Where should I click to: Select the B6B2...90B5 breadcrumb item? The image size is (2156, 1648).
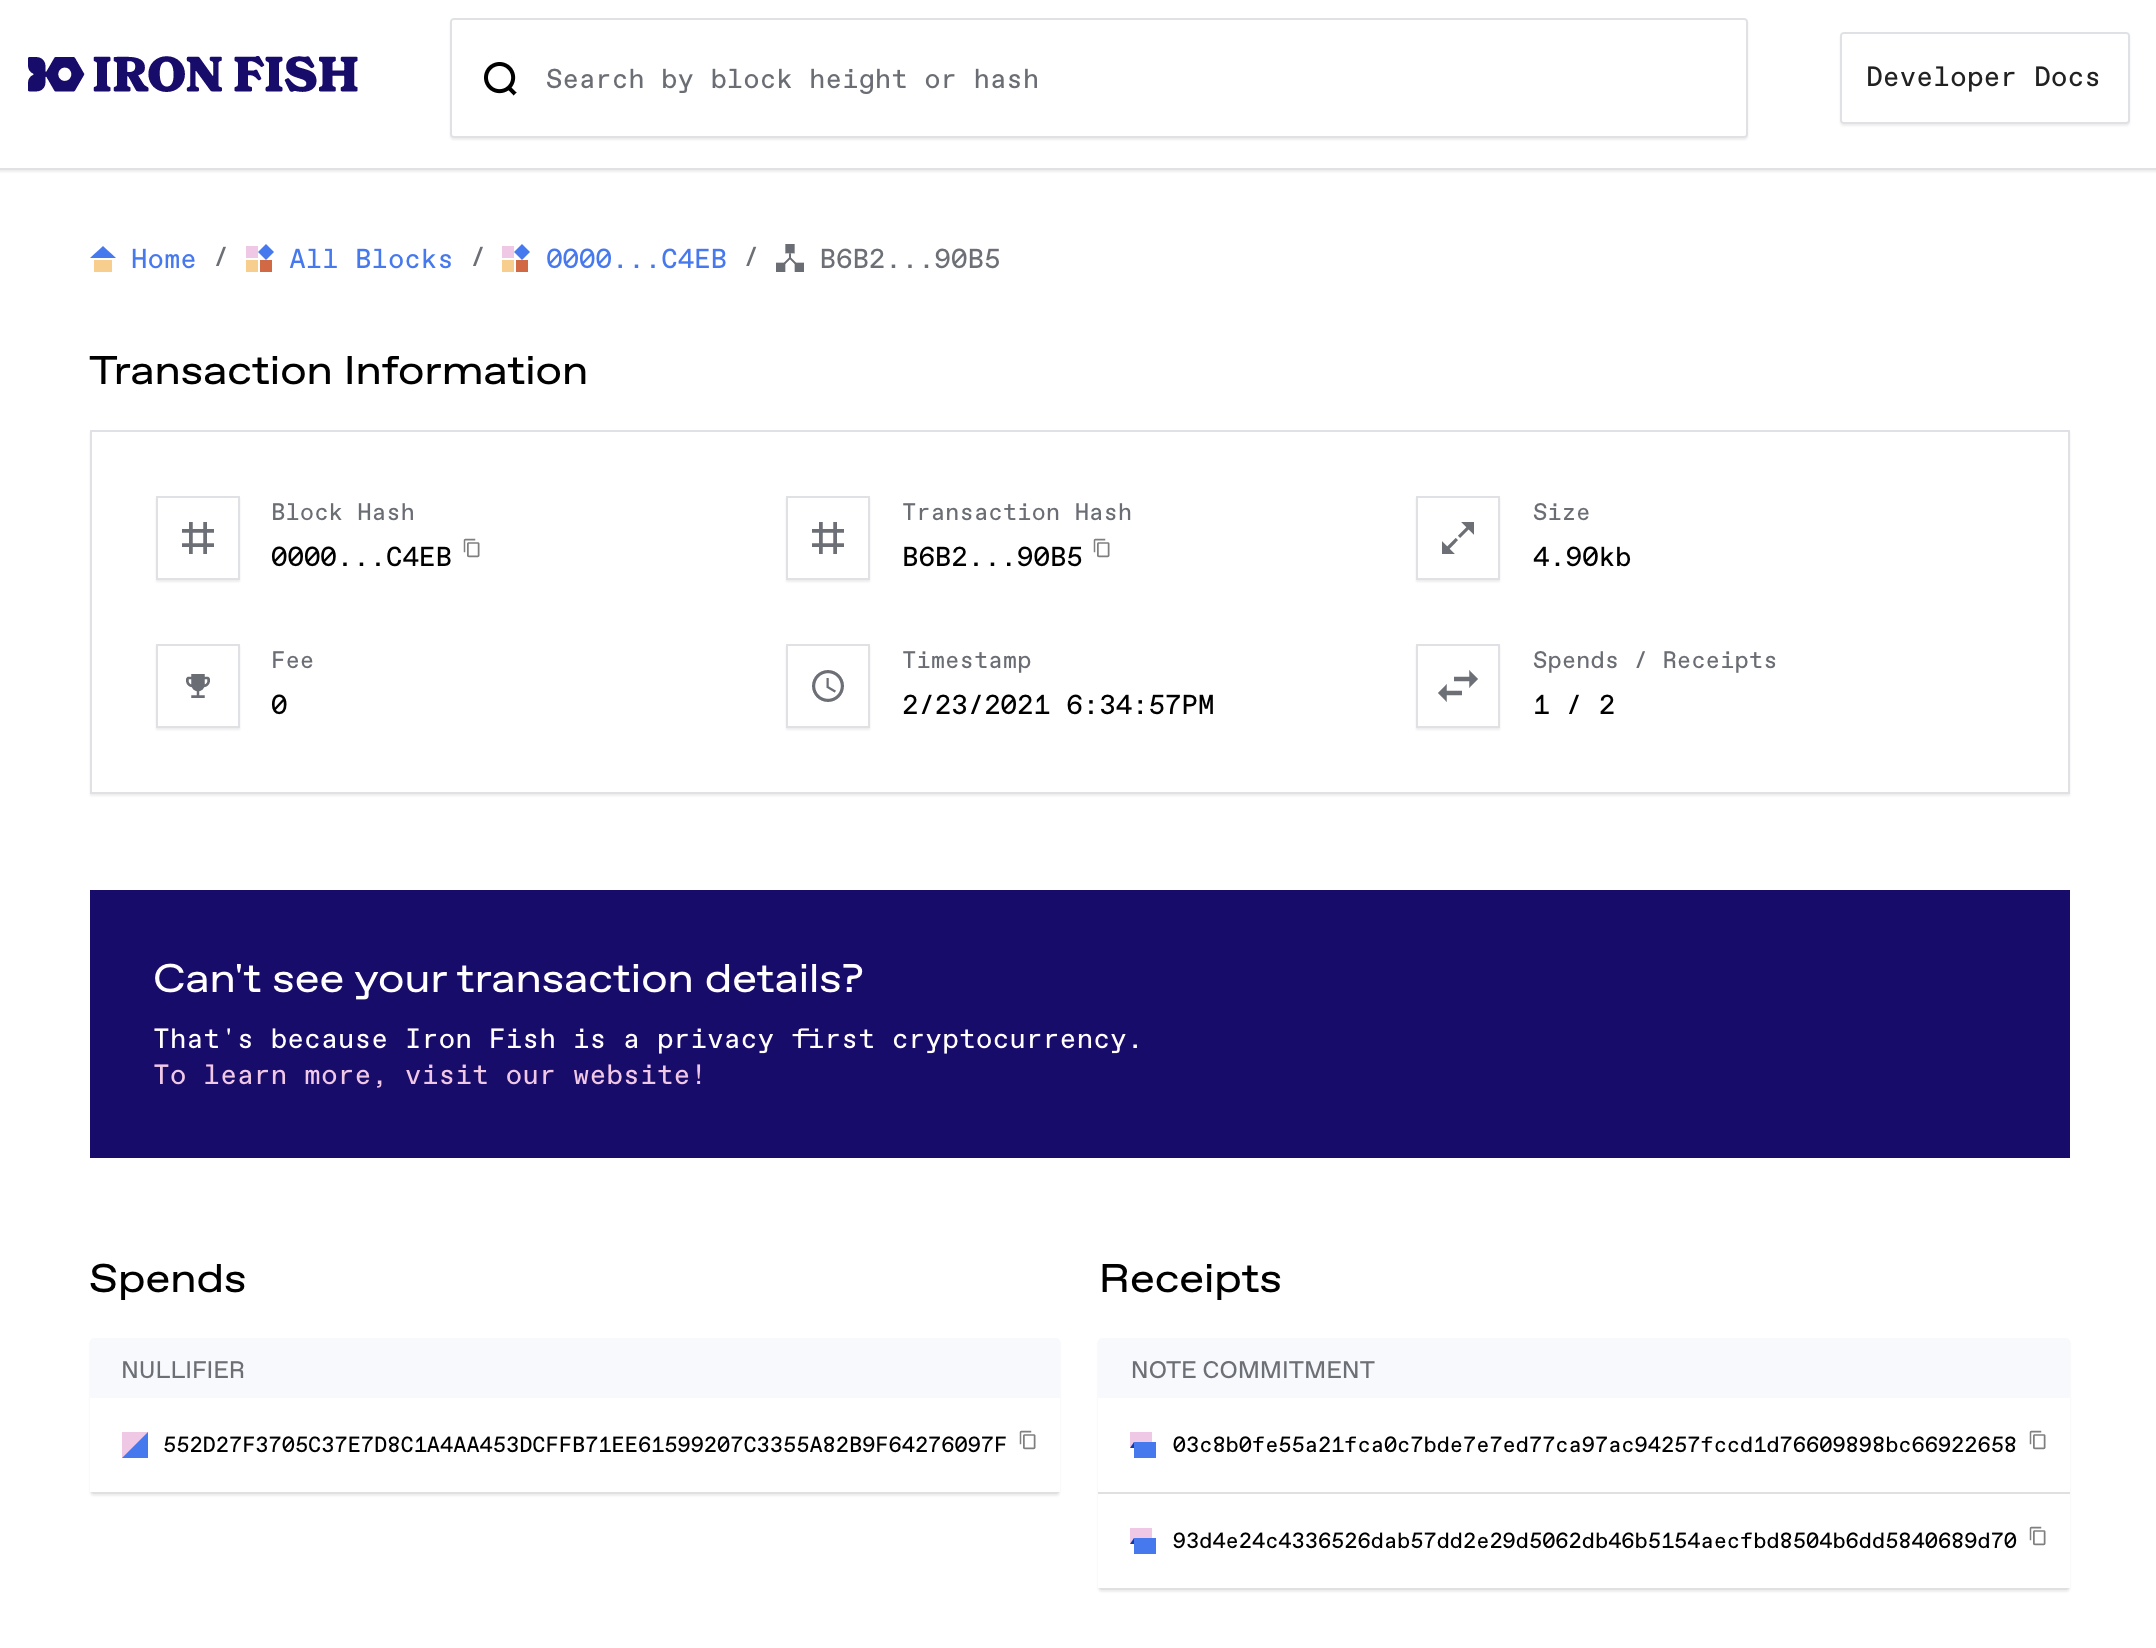tap(908, 259)
